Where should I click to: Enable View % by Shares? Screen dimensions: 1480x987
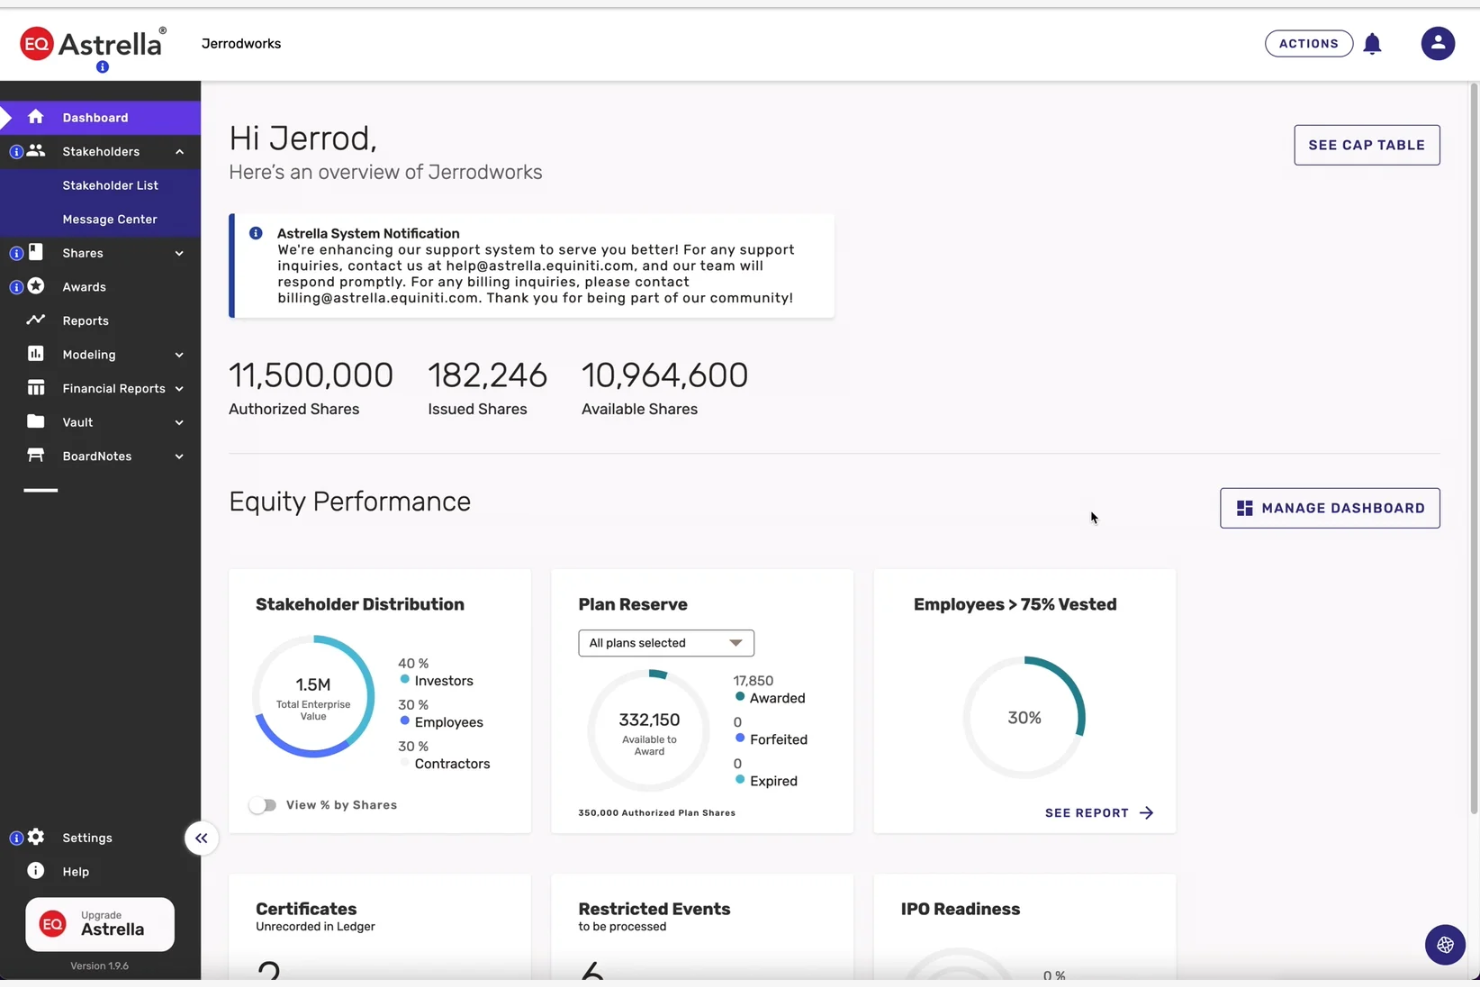[263, 804]
